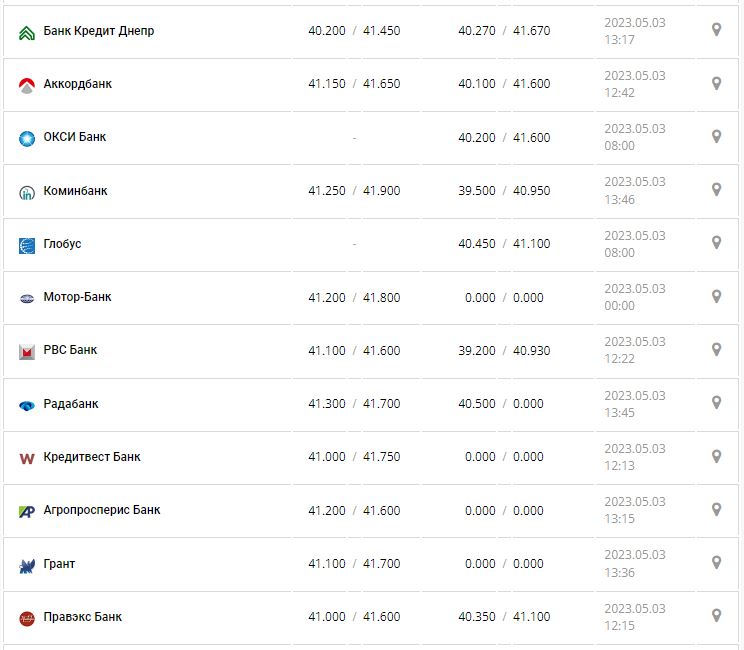Image resolution: width=744 pixels, height=650 pixels.
Task: Click the Кредитвест Банк logo icon
Action: click(x=27, y=458)
